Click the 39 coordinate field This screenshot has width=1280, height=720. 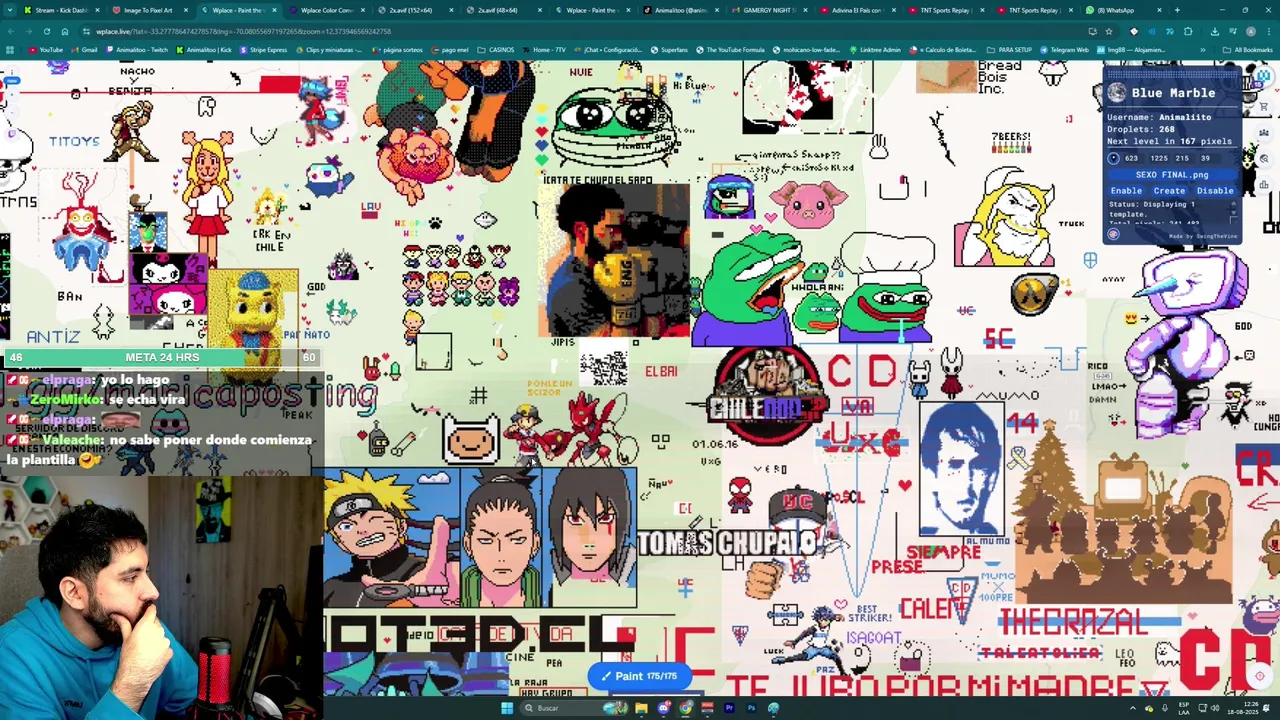click(1208, 158)
